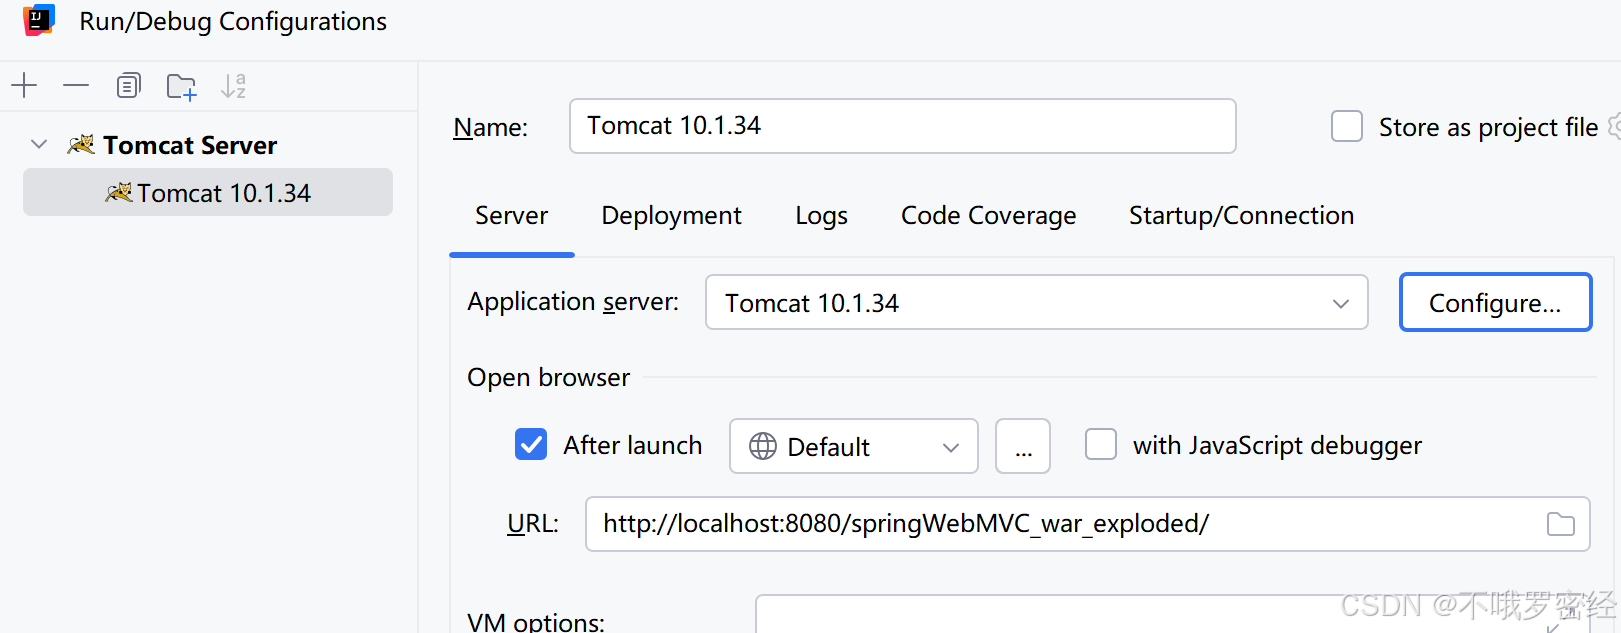This screenshot has width=1621, height=633.
Task: Select the Tomcat Server group row
Action: [208, 145]
